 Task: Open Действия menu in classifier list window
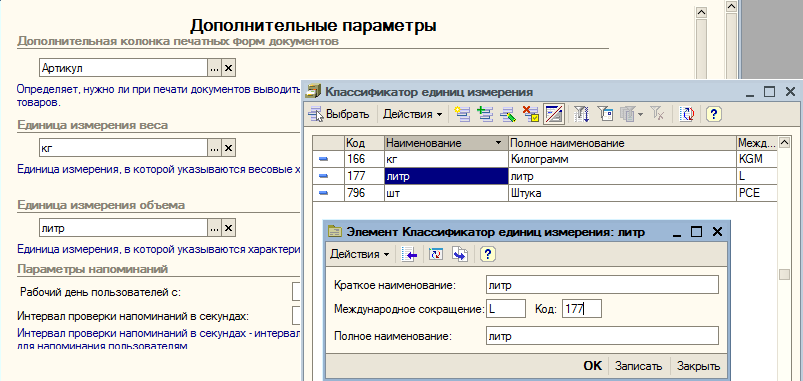(x=412, y=114)
